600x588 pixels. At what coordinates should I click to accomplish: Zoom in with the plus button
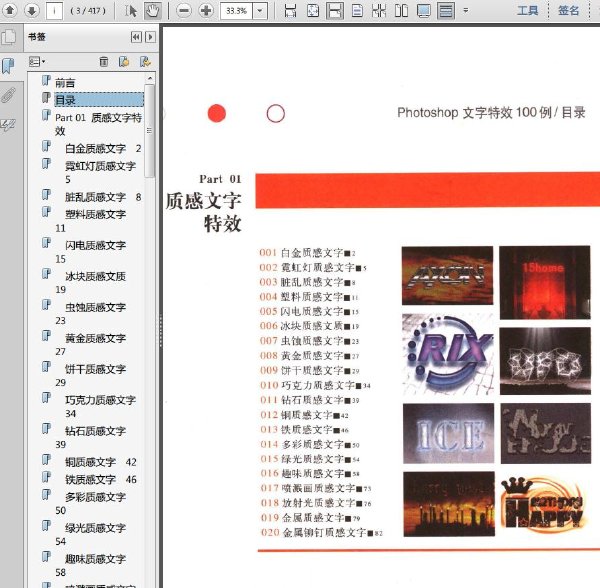206,11
